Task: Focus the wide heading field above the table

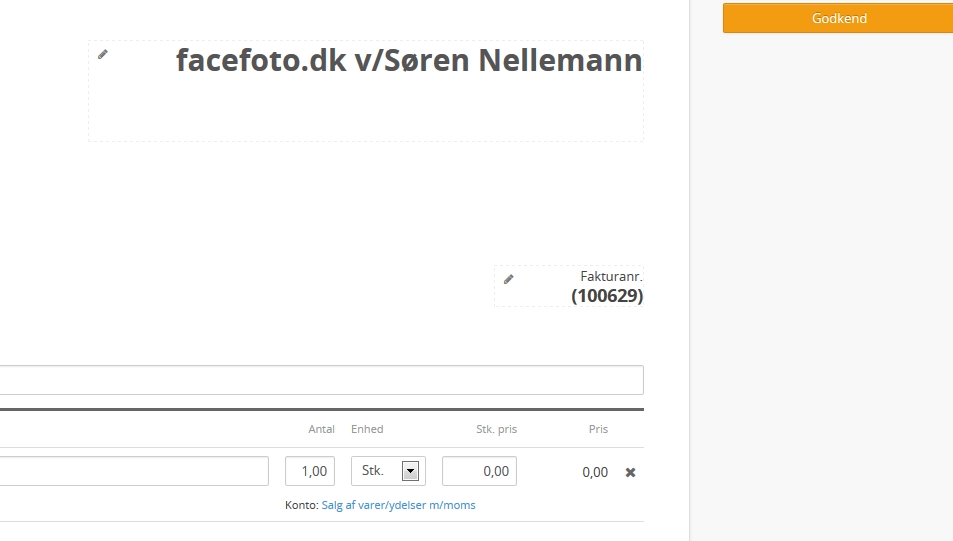Action: (x=320, y=380)
